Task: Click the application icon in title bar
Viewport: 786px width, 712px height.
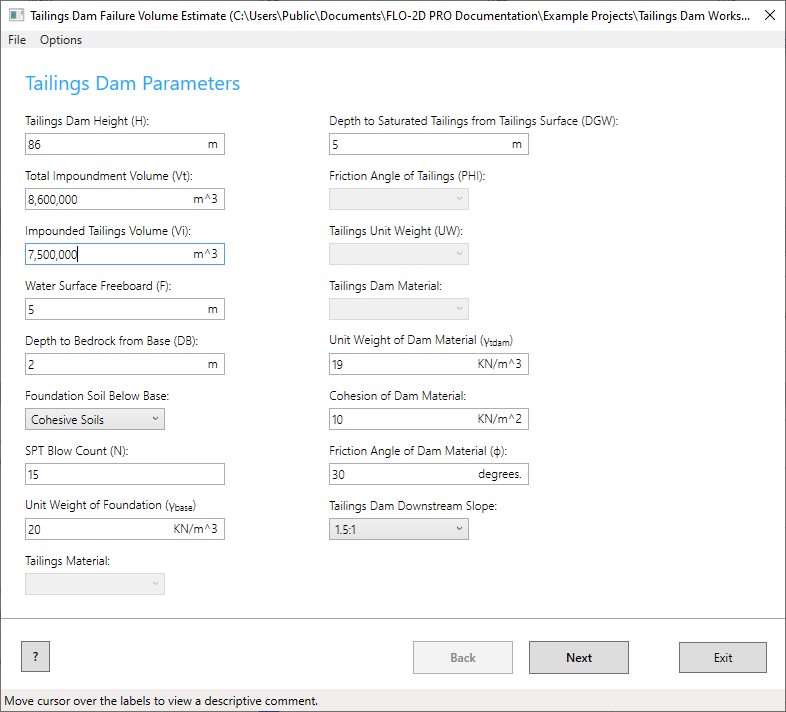Action: point(16,16)
